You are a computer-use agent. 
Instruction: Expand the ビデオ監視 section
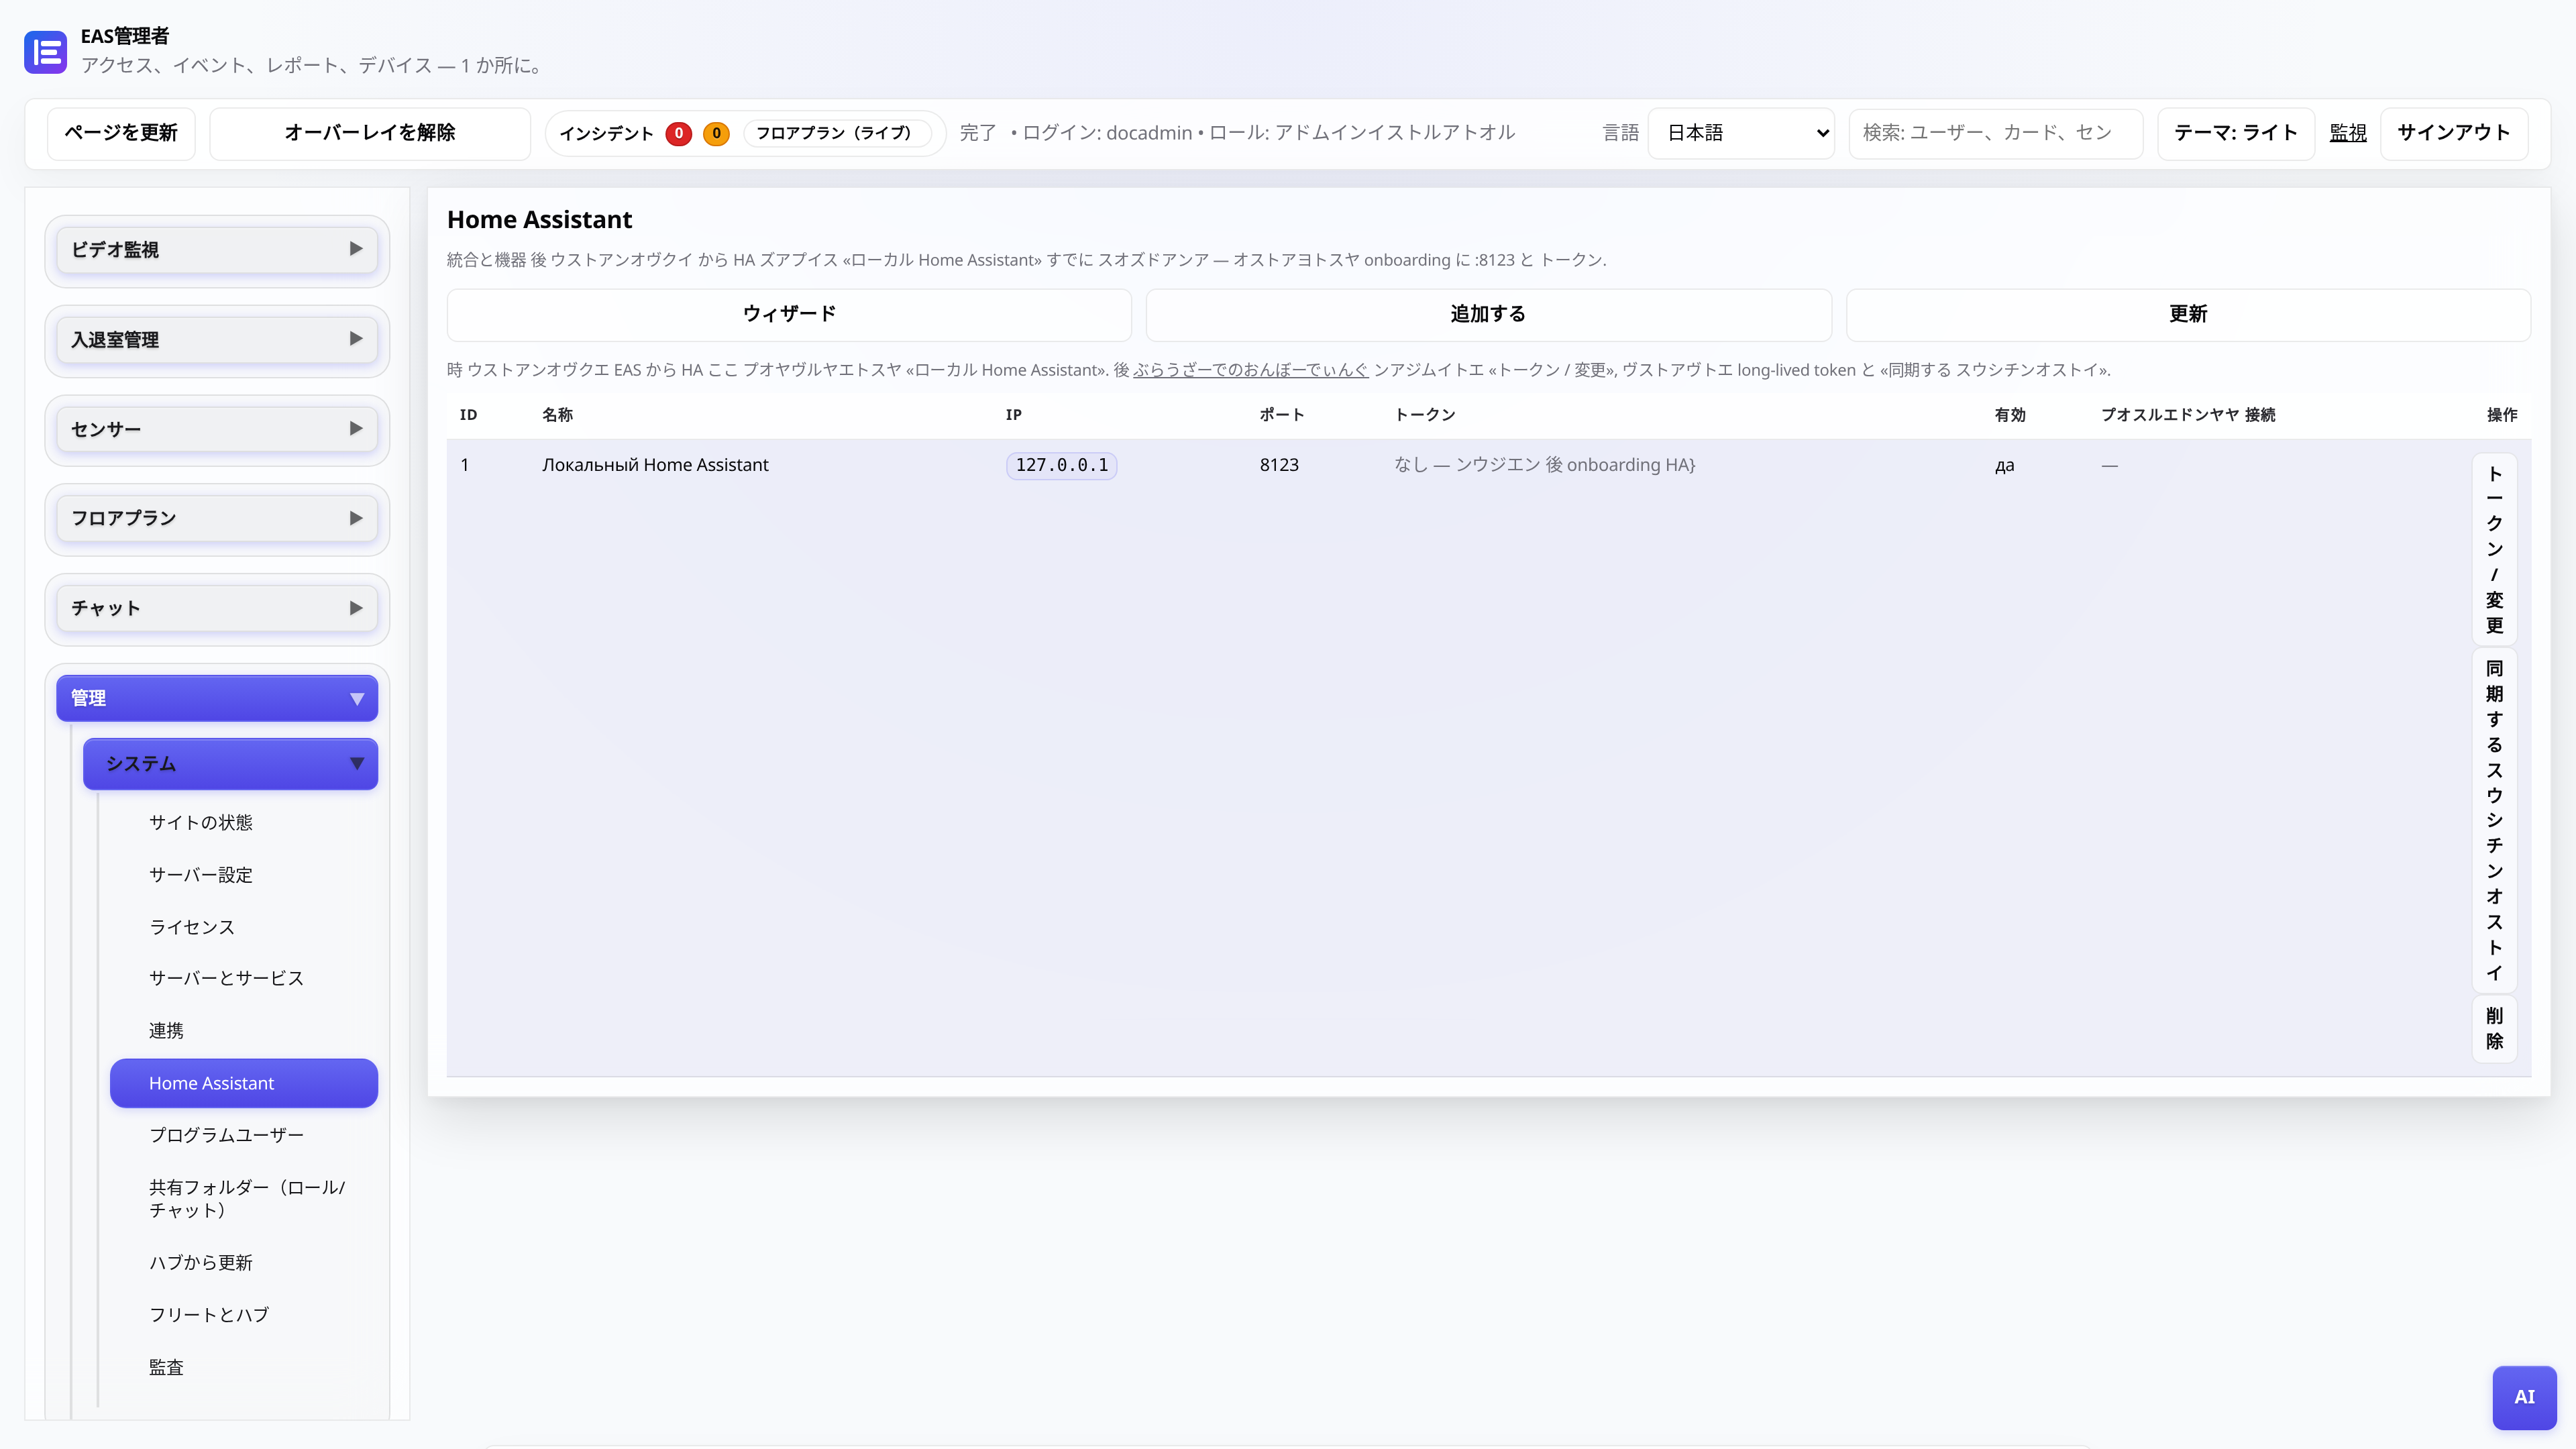pos(217,249)
